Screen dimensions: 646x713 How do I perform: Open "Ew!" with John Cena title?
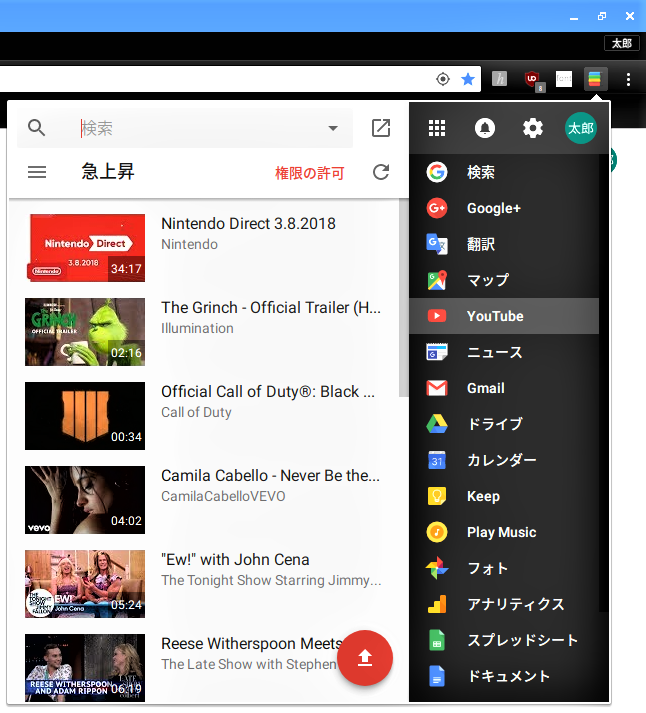[x=235, y=560]
